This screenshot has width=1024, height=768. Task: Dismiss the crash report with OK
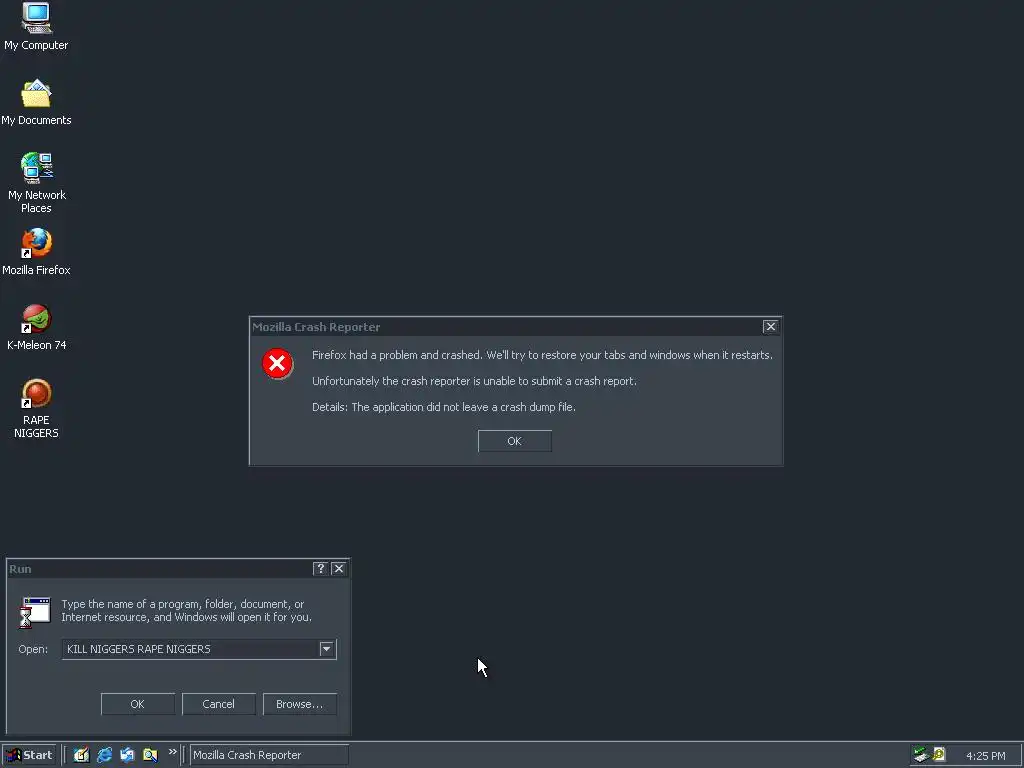click(x=515, y=441)
